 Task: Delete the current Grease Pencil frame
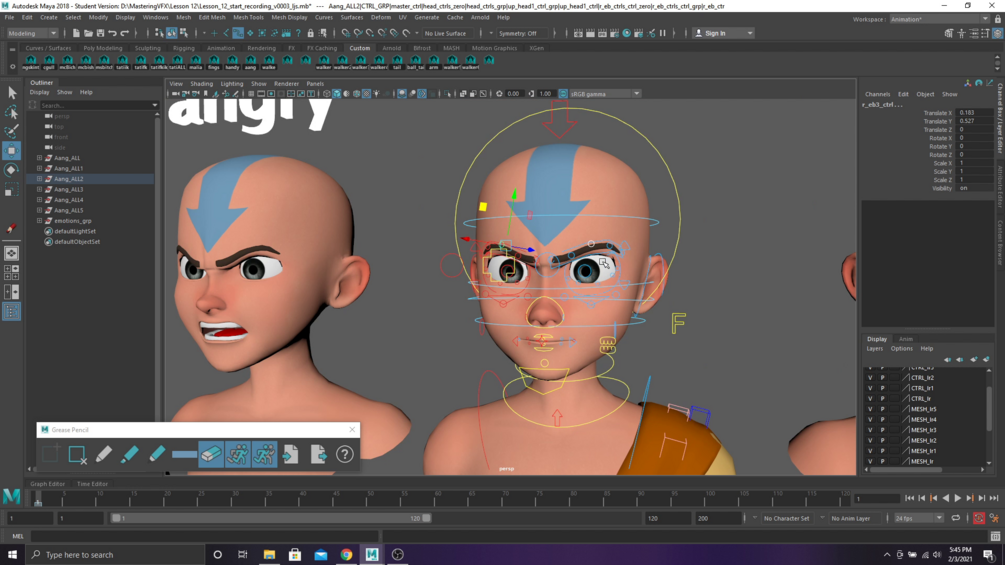(x=77, y=454)
